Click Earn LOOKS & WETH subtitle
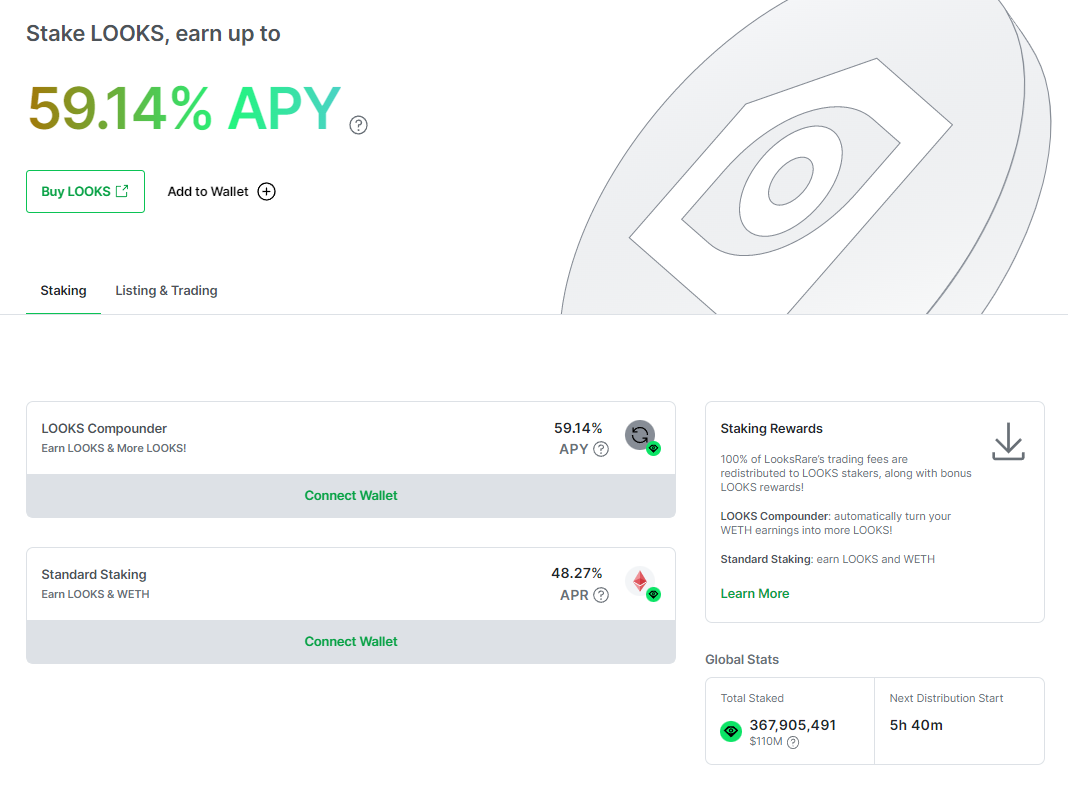Image resolution: width=1068 pixels, height=785 pixels. click(95, 594)
